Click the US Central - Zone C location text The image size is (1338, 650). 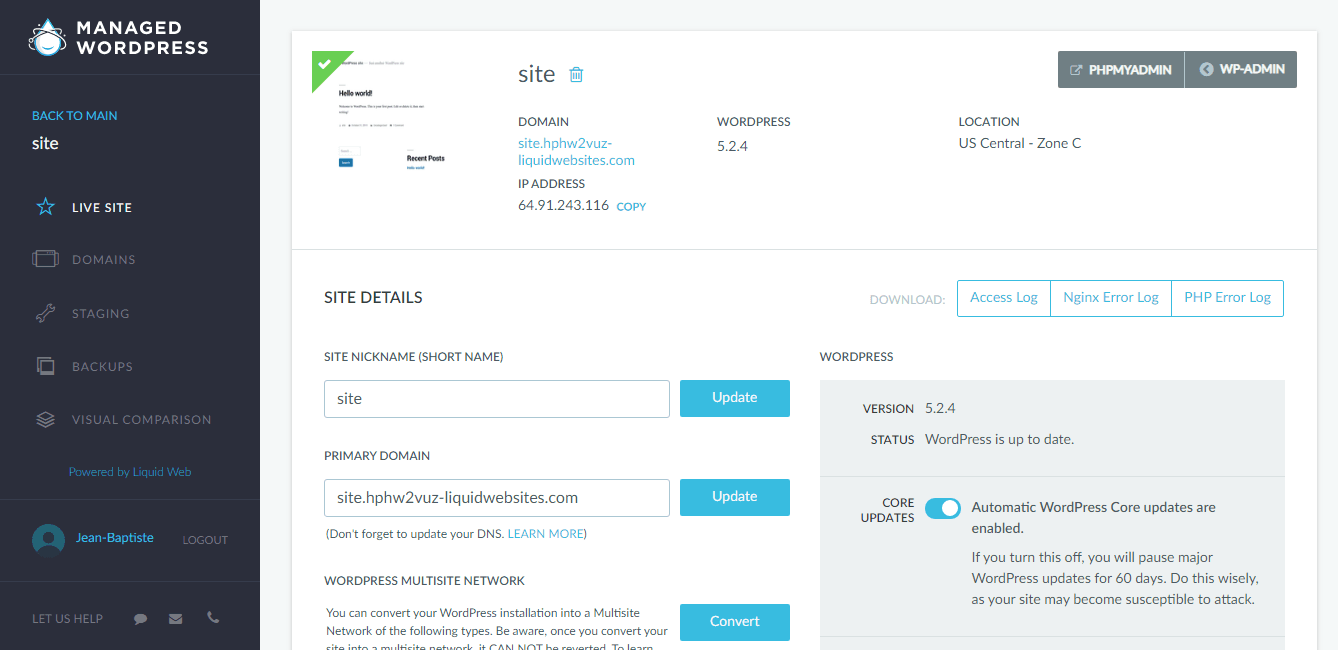coord(1020,143)
